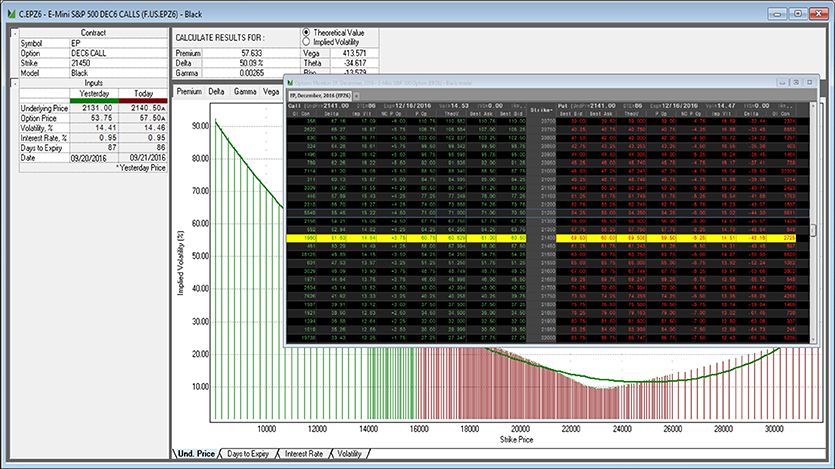
Task: Open the Delta chart tab
Action: coord(217,91)
